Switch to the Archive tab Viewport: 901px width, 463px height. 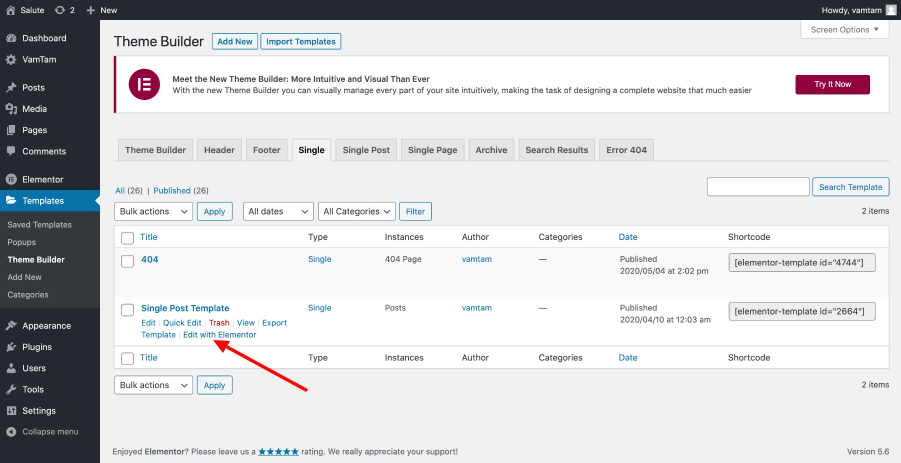491,150
